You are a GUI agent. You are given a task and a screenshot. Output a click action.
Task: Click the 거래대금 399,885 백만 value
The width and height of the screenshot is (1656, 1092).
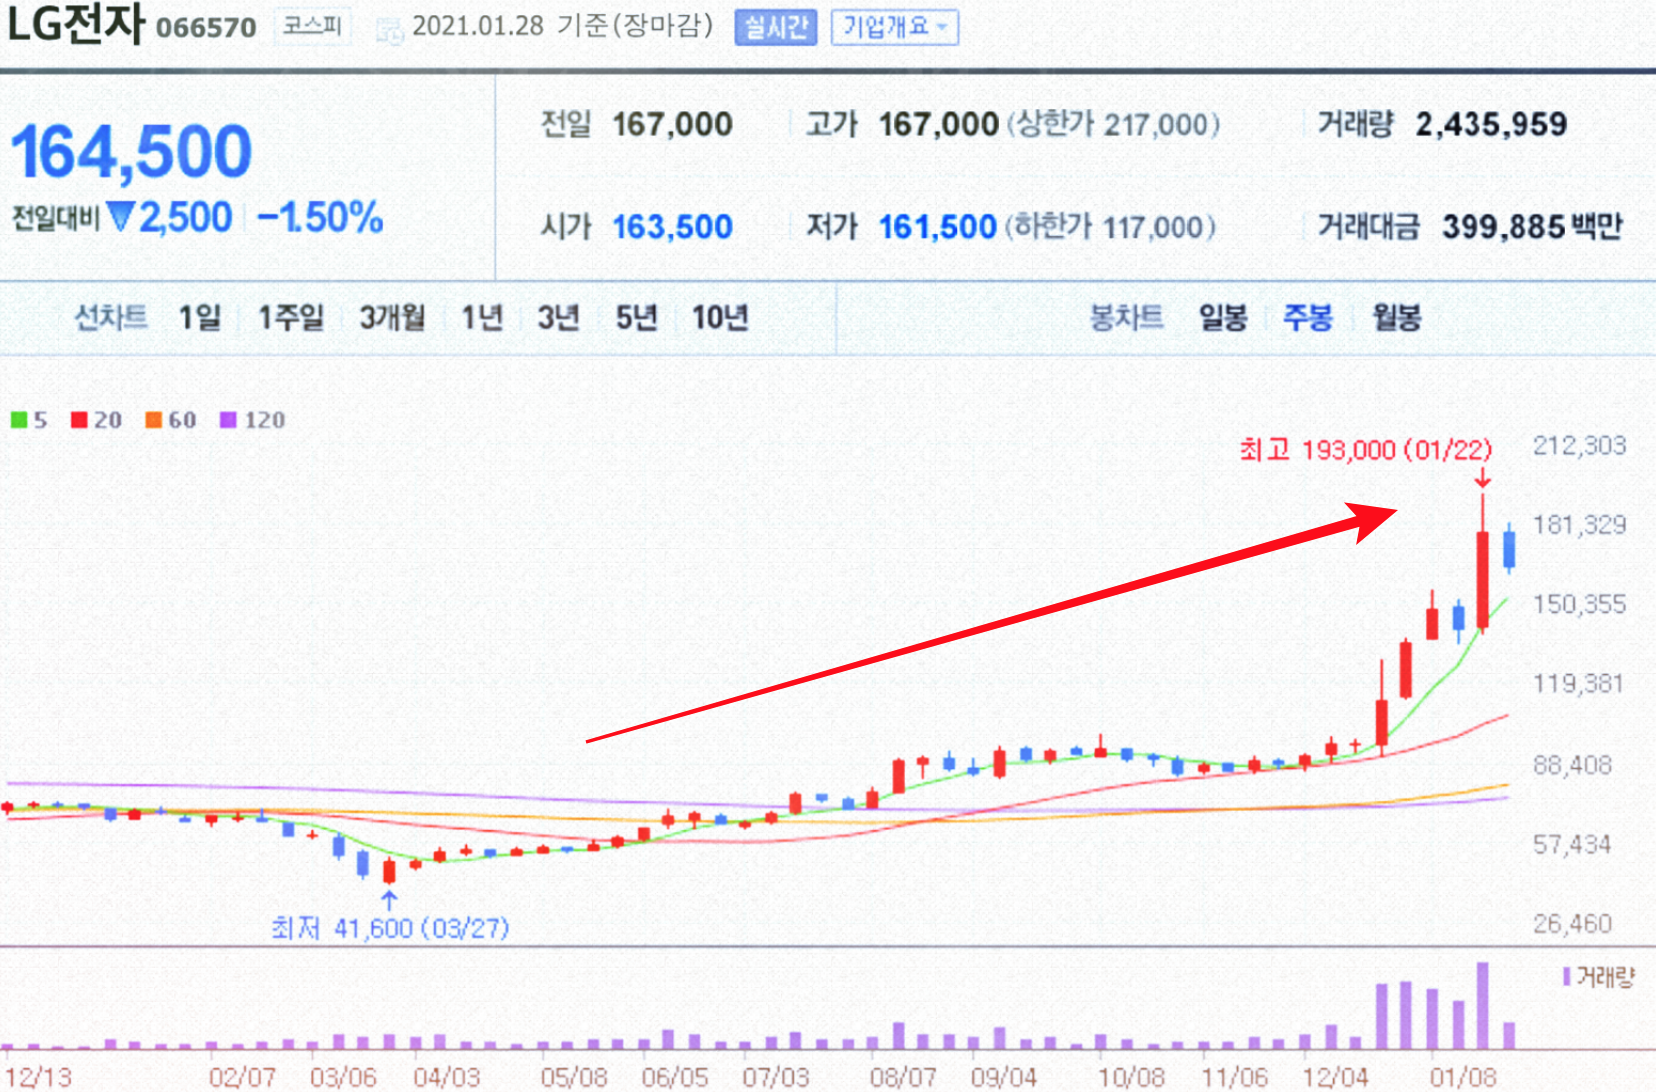1531,227
